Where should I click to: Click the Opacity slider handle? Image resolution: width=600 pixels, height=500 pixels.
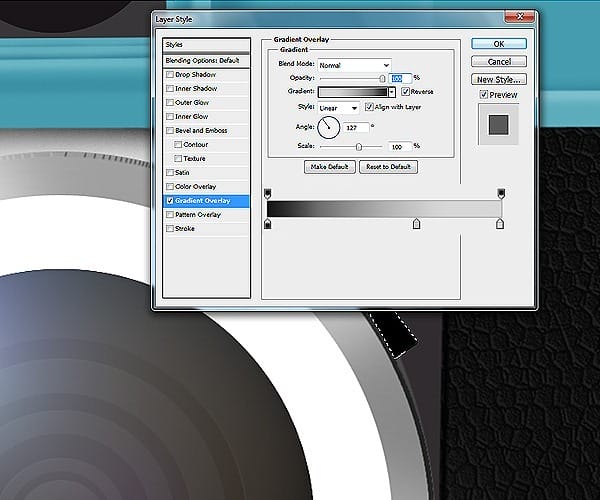pyautogui.click(x=382, y=78)
